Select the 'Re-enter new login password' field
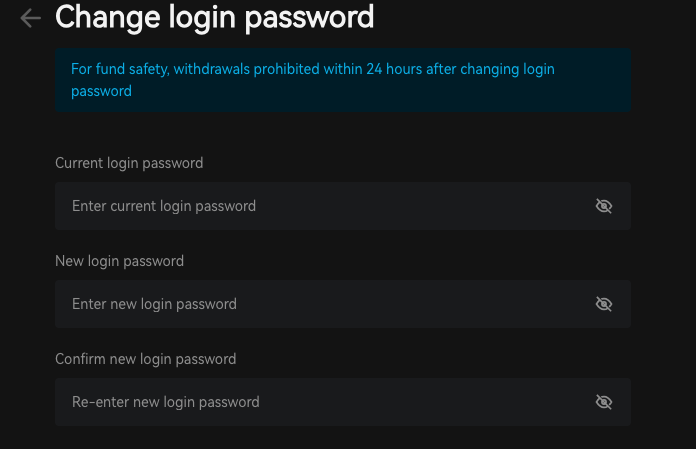 point(343,402)
